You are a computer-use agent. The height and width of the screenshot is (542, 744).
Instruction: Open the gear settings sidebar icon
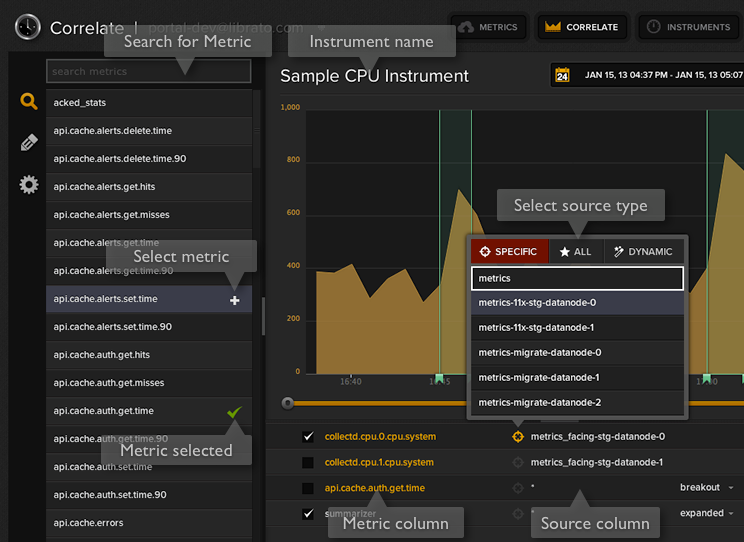(x=29, y=185)
